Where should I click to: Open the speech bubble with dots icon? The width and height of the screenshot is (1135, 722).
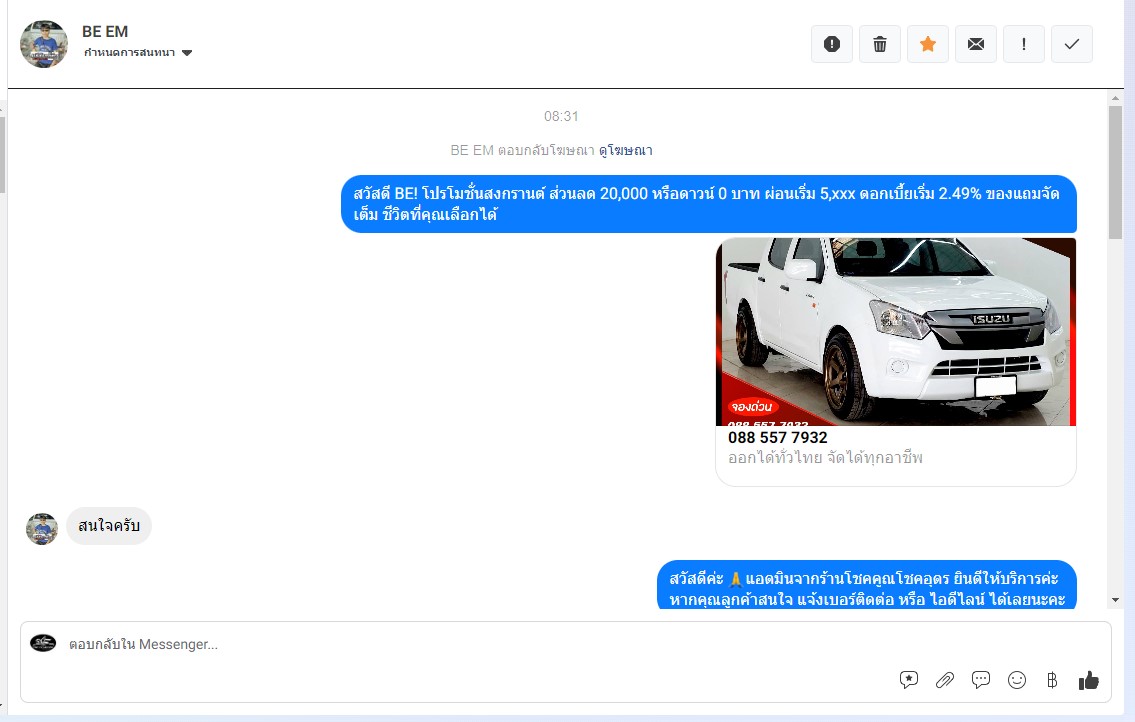click(x=981, y=680)
